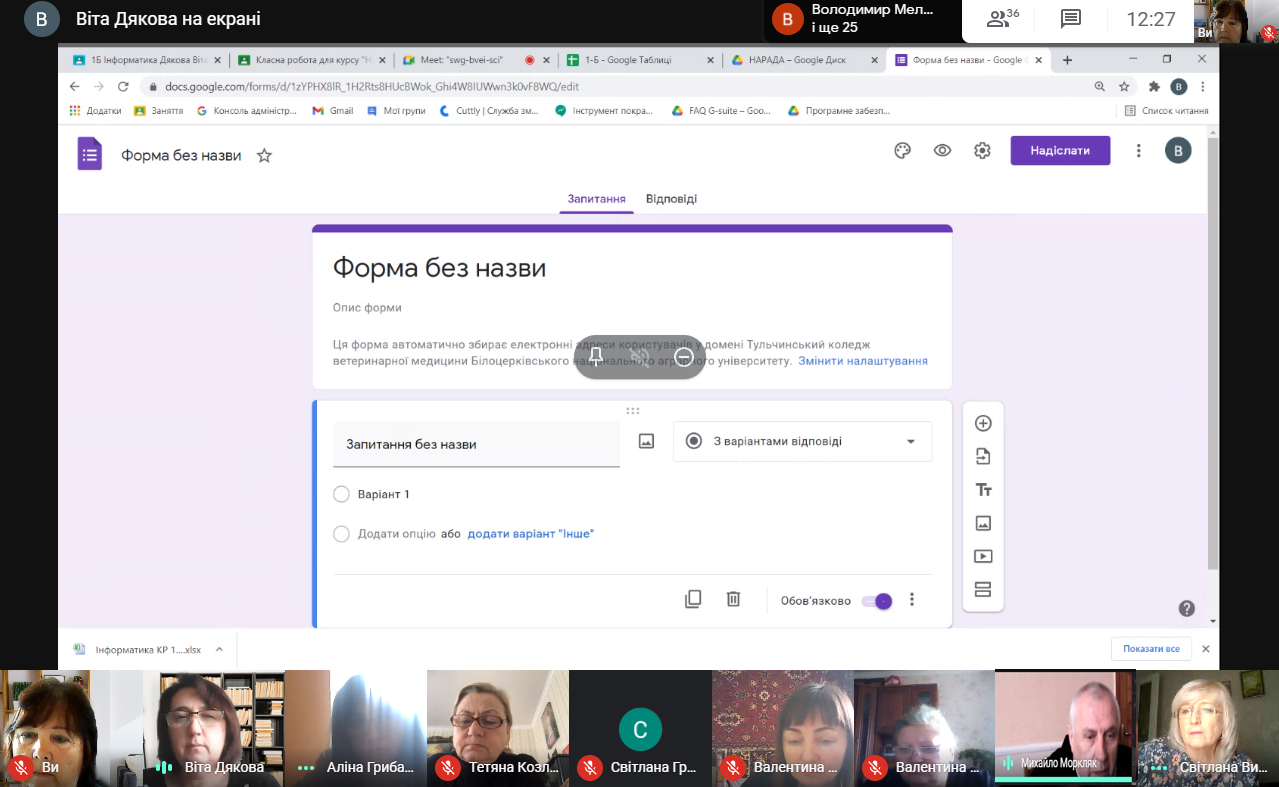The height and width of the screenshot is (787, 1279).
Task: Add a new question with plus icon
Action: (983, 423)
